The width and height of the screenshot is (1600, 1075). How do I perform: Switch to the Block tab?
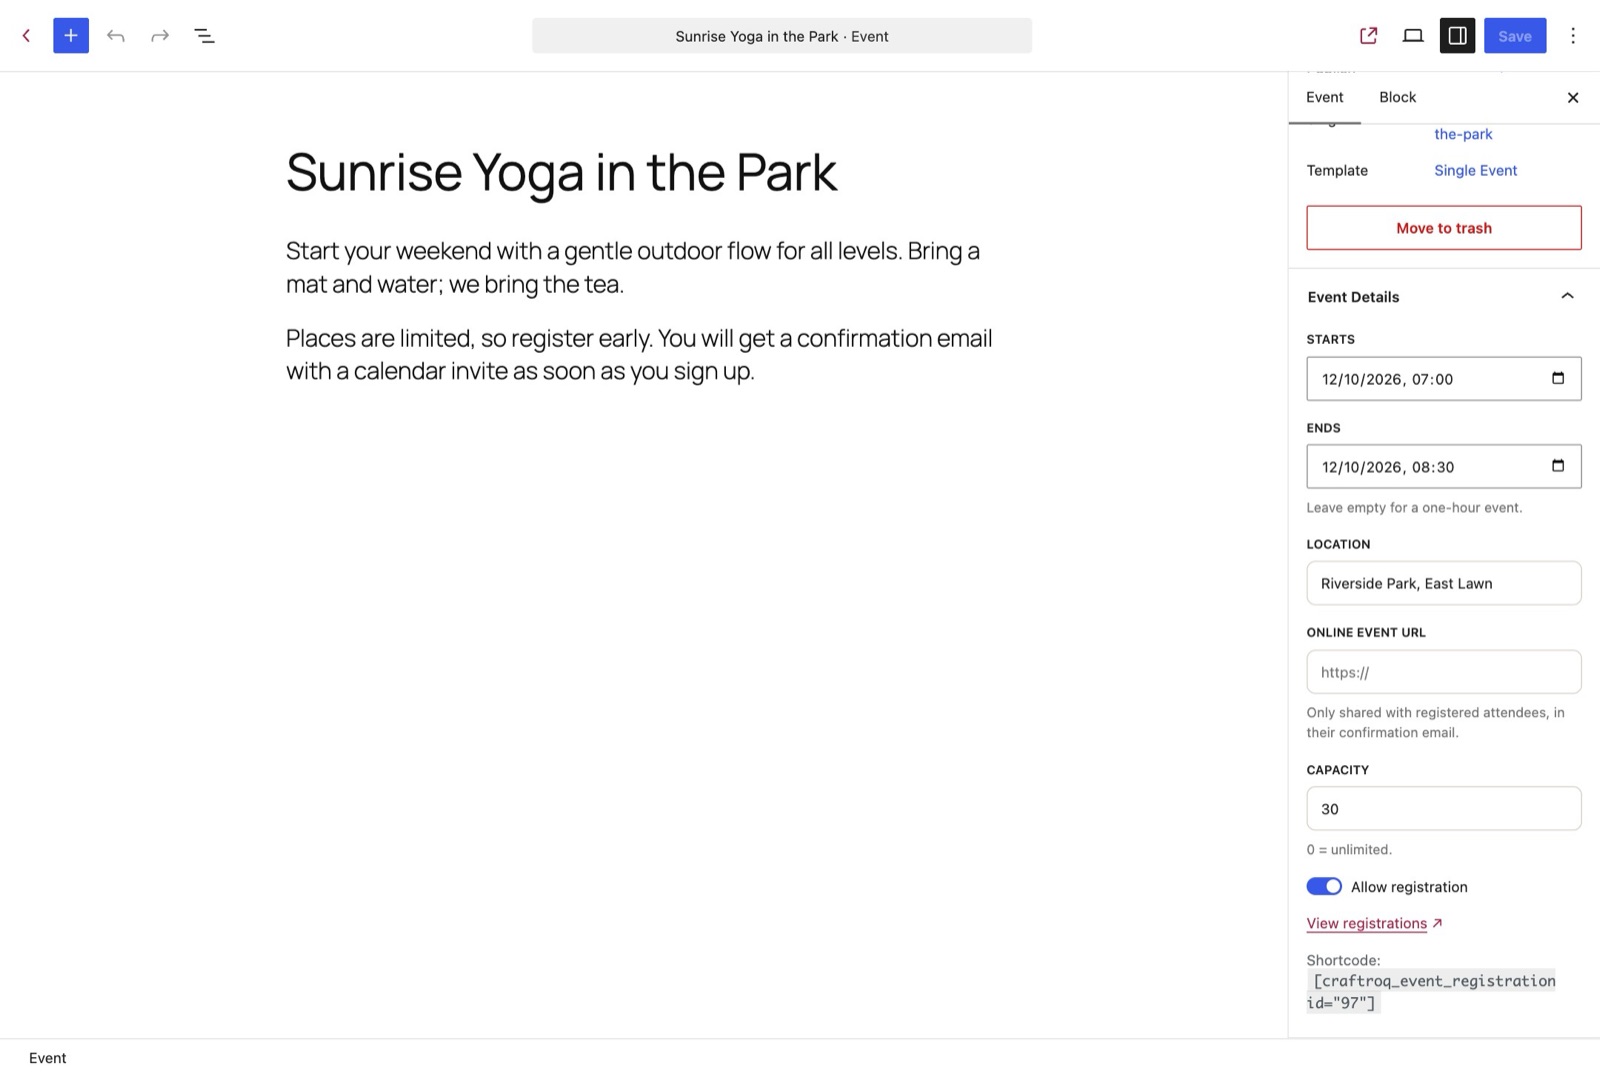pos(1397,97)
